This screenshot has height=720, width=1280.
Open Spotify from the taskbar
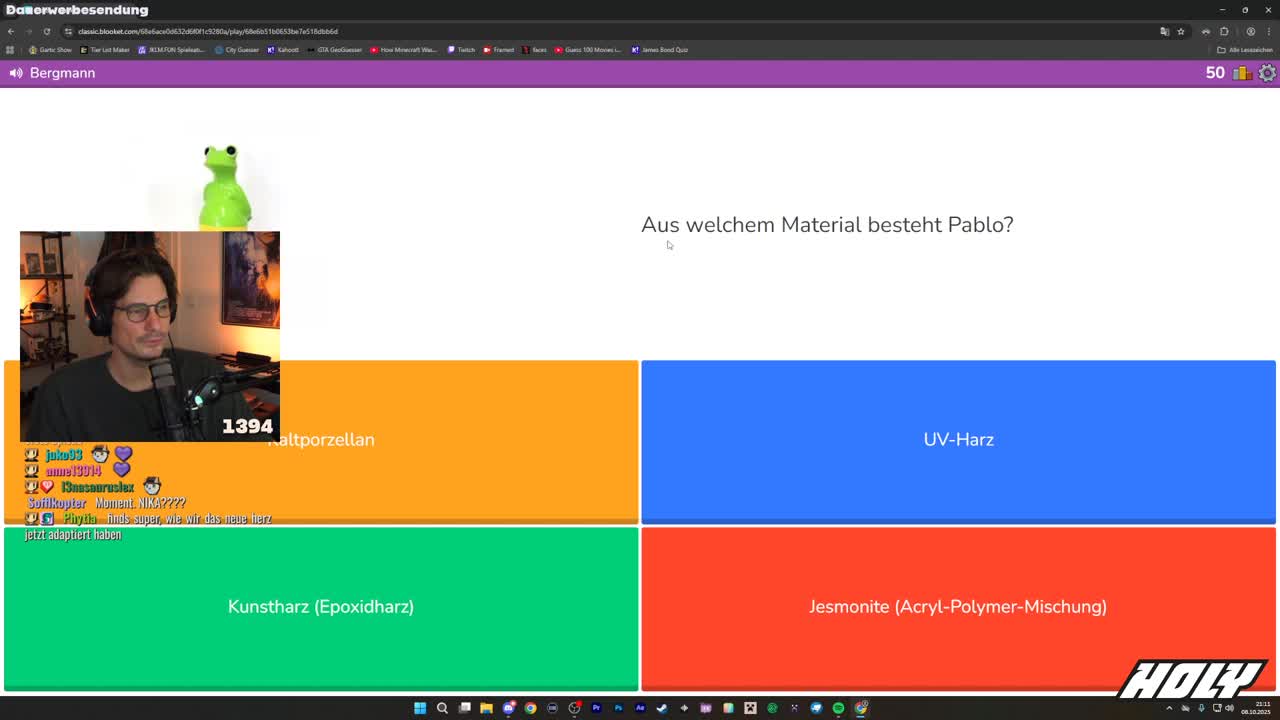[838, 708]
